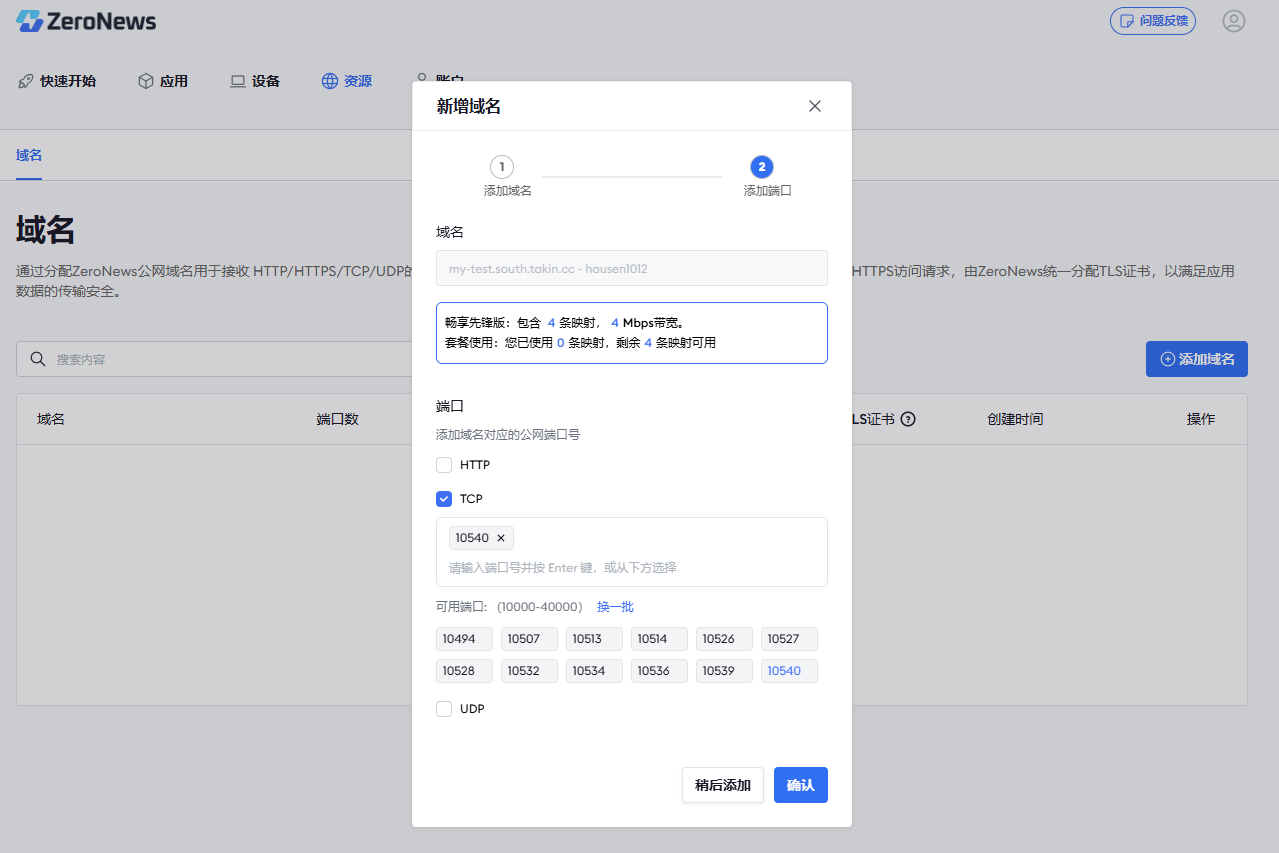This screenshot has width=1279, height=853.
Task: Enable the HTTP checkbox
Action: coord(444,464)
